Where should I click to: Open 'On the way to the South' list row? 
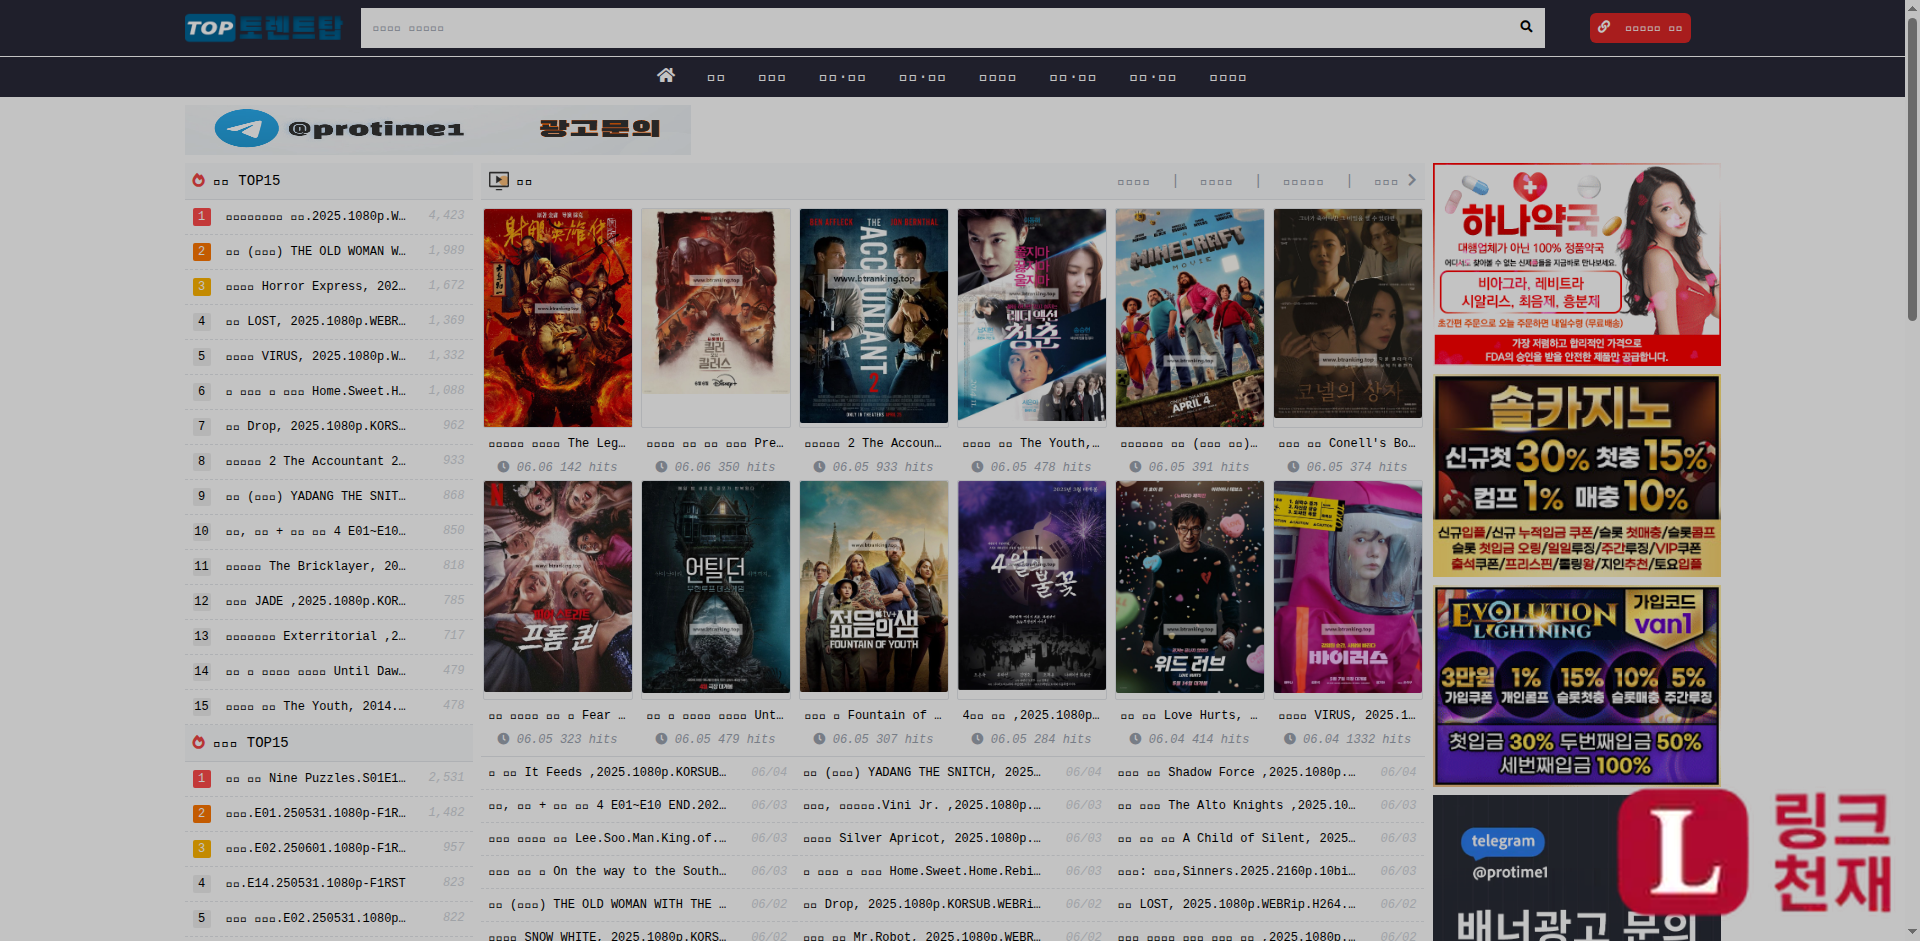pyautogui.click(x=607, y=871)
